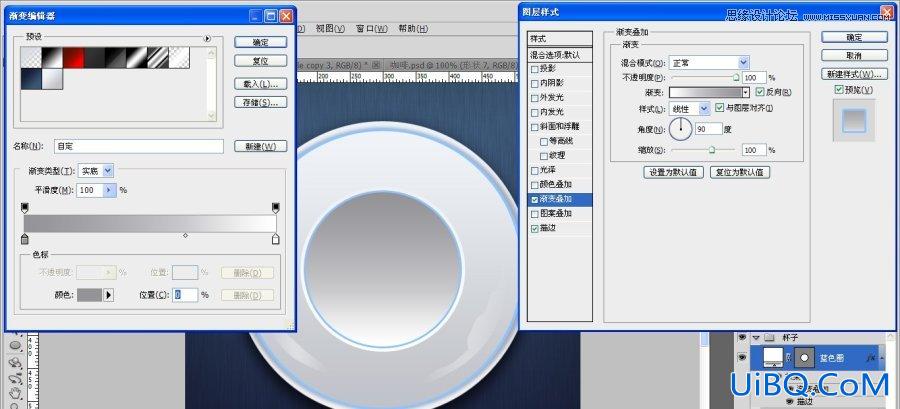Enable the 投影 drop shadow checkbox
Viewport: 900px width, 409px height.
[535, 69]
